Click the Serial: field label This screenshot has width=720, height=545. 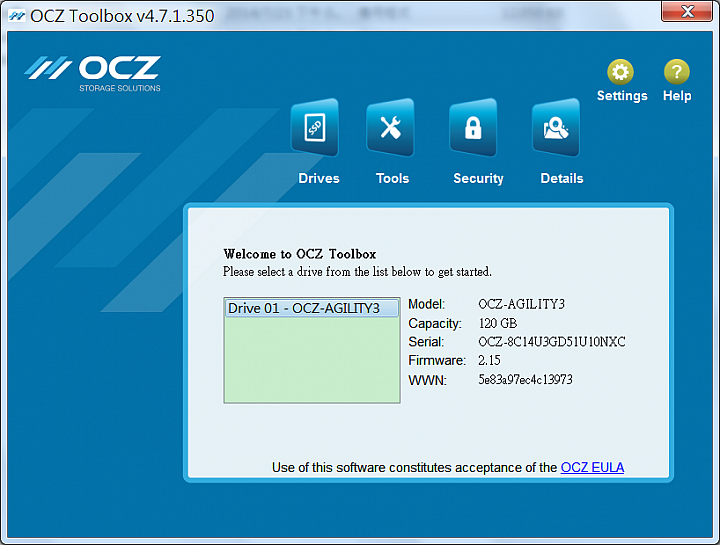click(426, 342)
